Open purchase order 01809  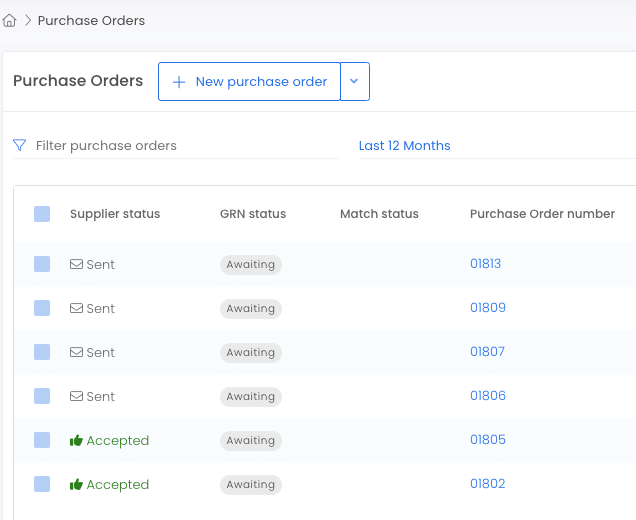point(488,307)
